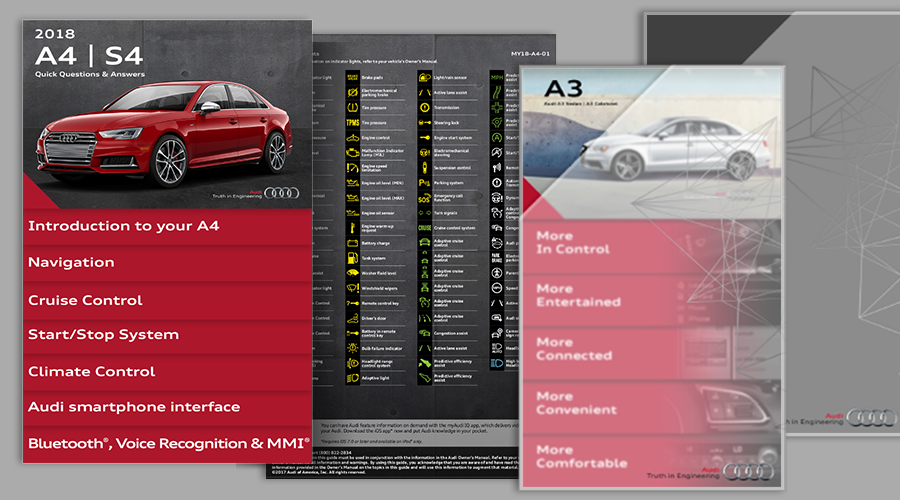
Task: Click the Audi rings logo on A4 cover
Action: 282,193
